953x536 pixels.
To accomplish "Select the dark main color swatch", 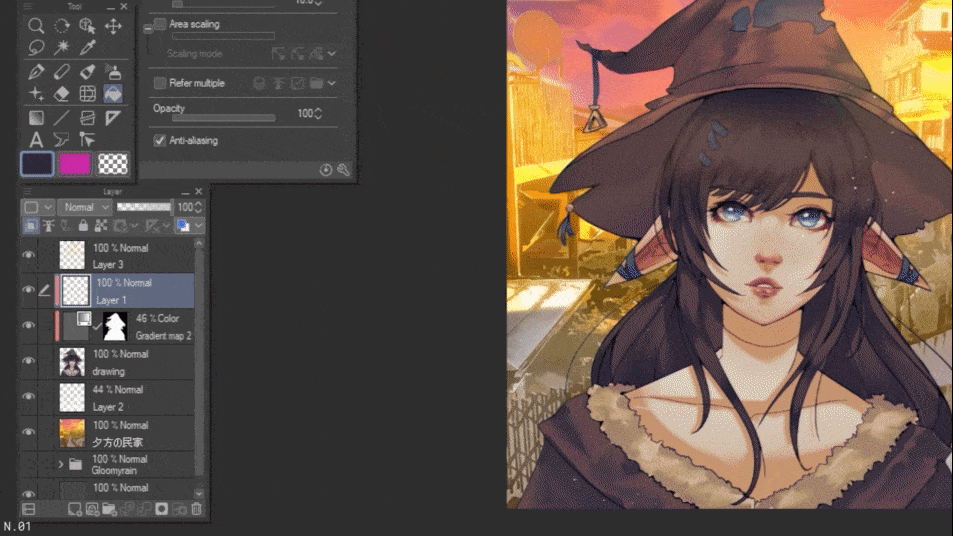I will [x=38, y=164].
